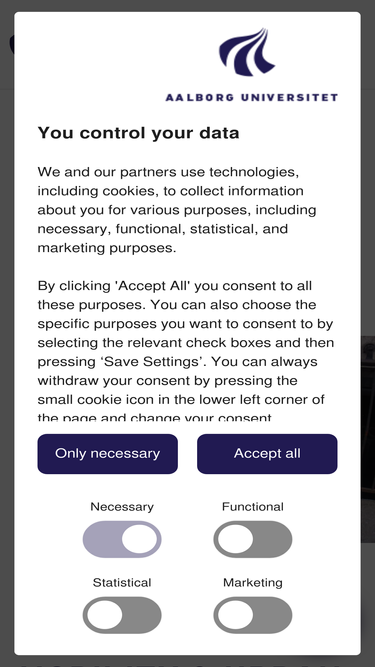Click the Statistical label text
375x667 pixels.
point(122,582)
